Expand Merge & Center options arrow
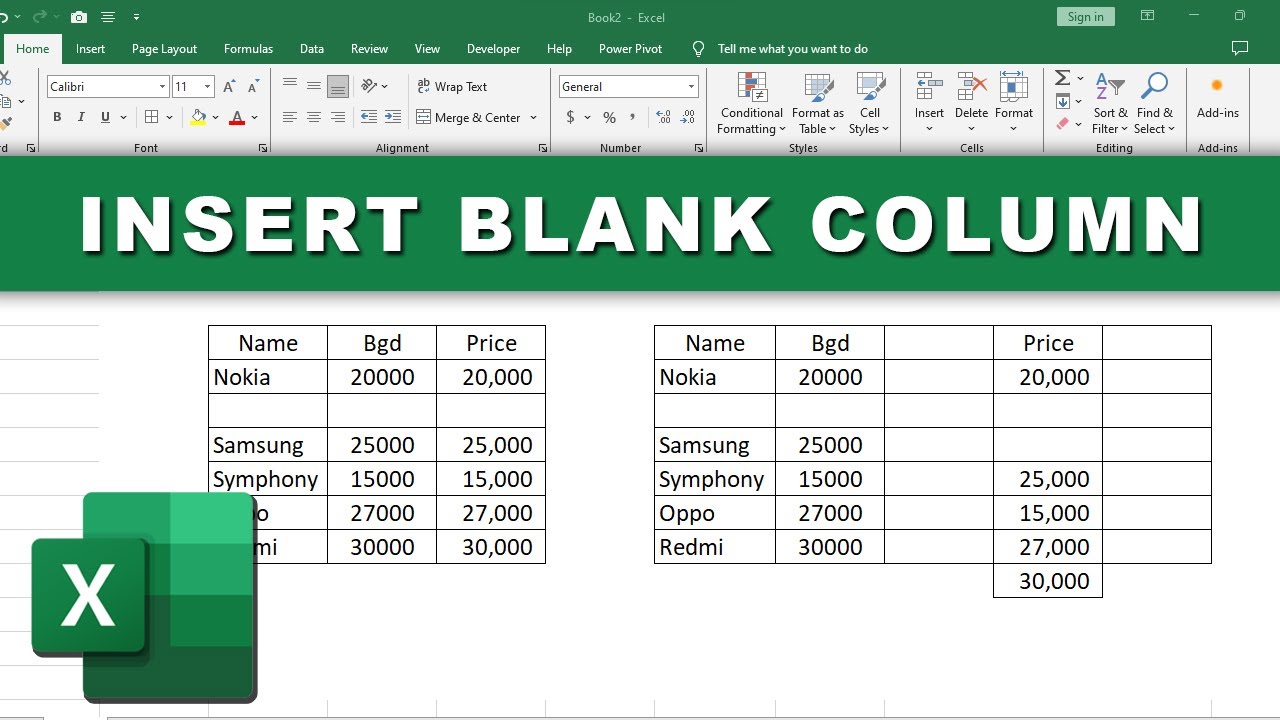The height and width of the screenshot is (720, 1280). pos(534,118)
